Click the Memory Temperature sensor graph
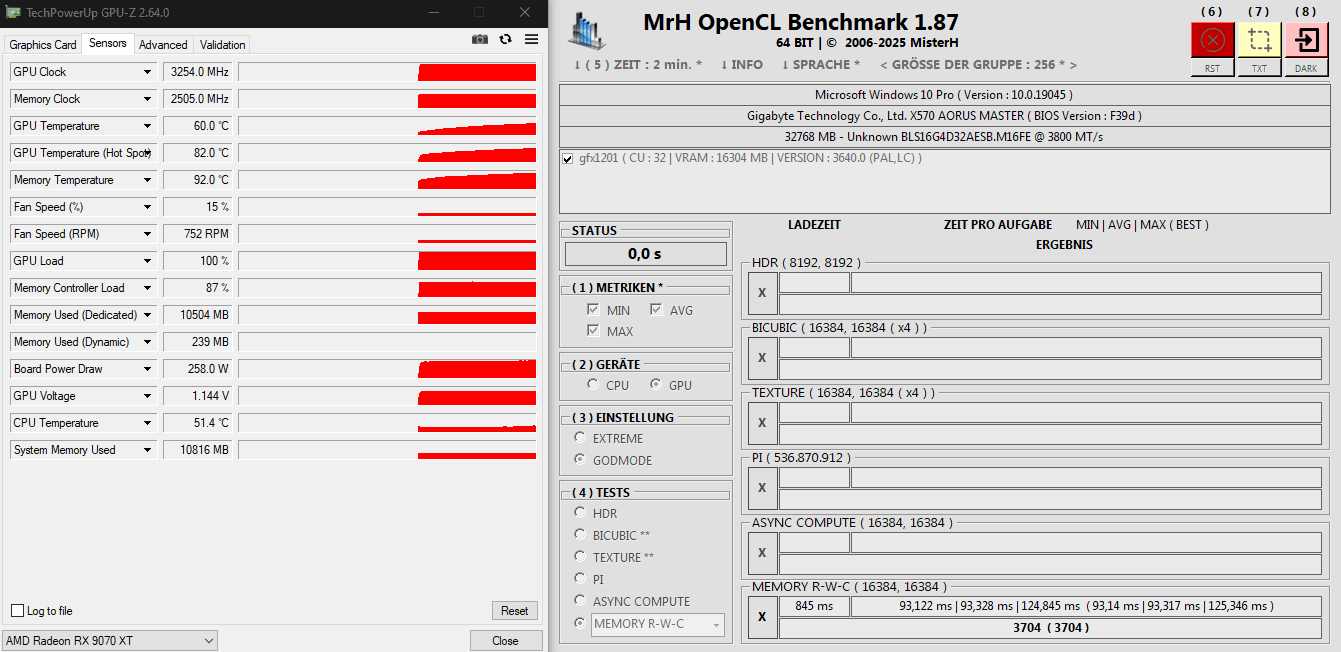 point(388,180)
